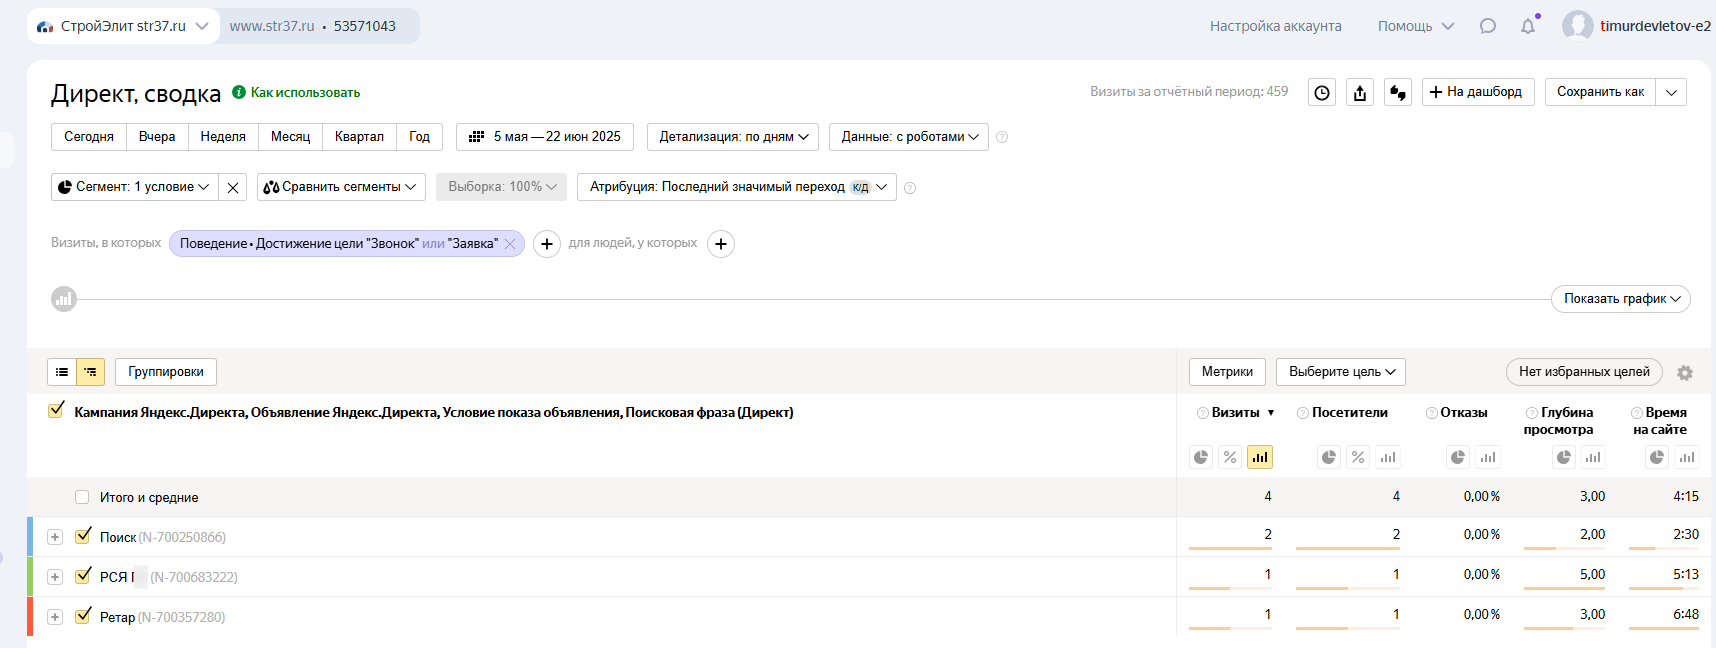Show bar chart for Глубина просмотра
1716x648 pixels.
pos(1593,457)
